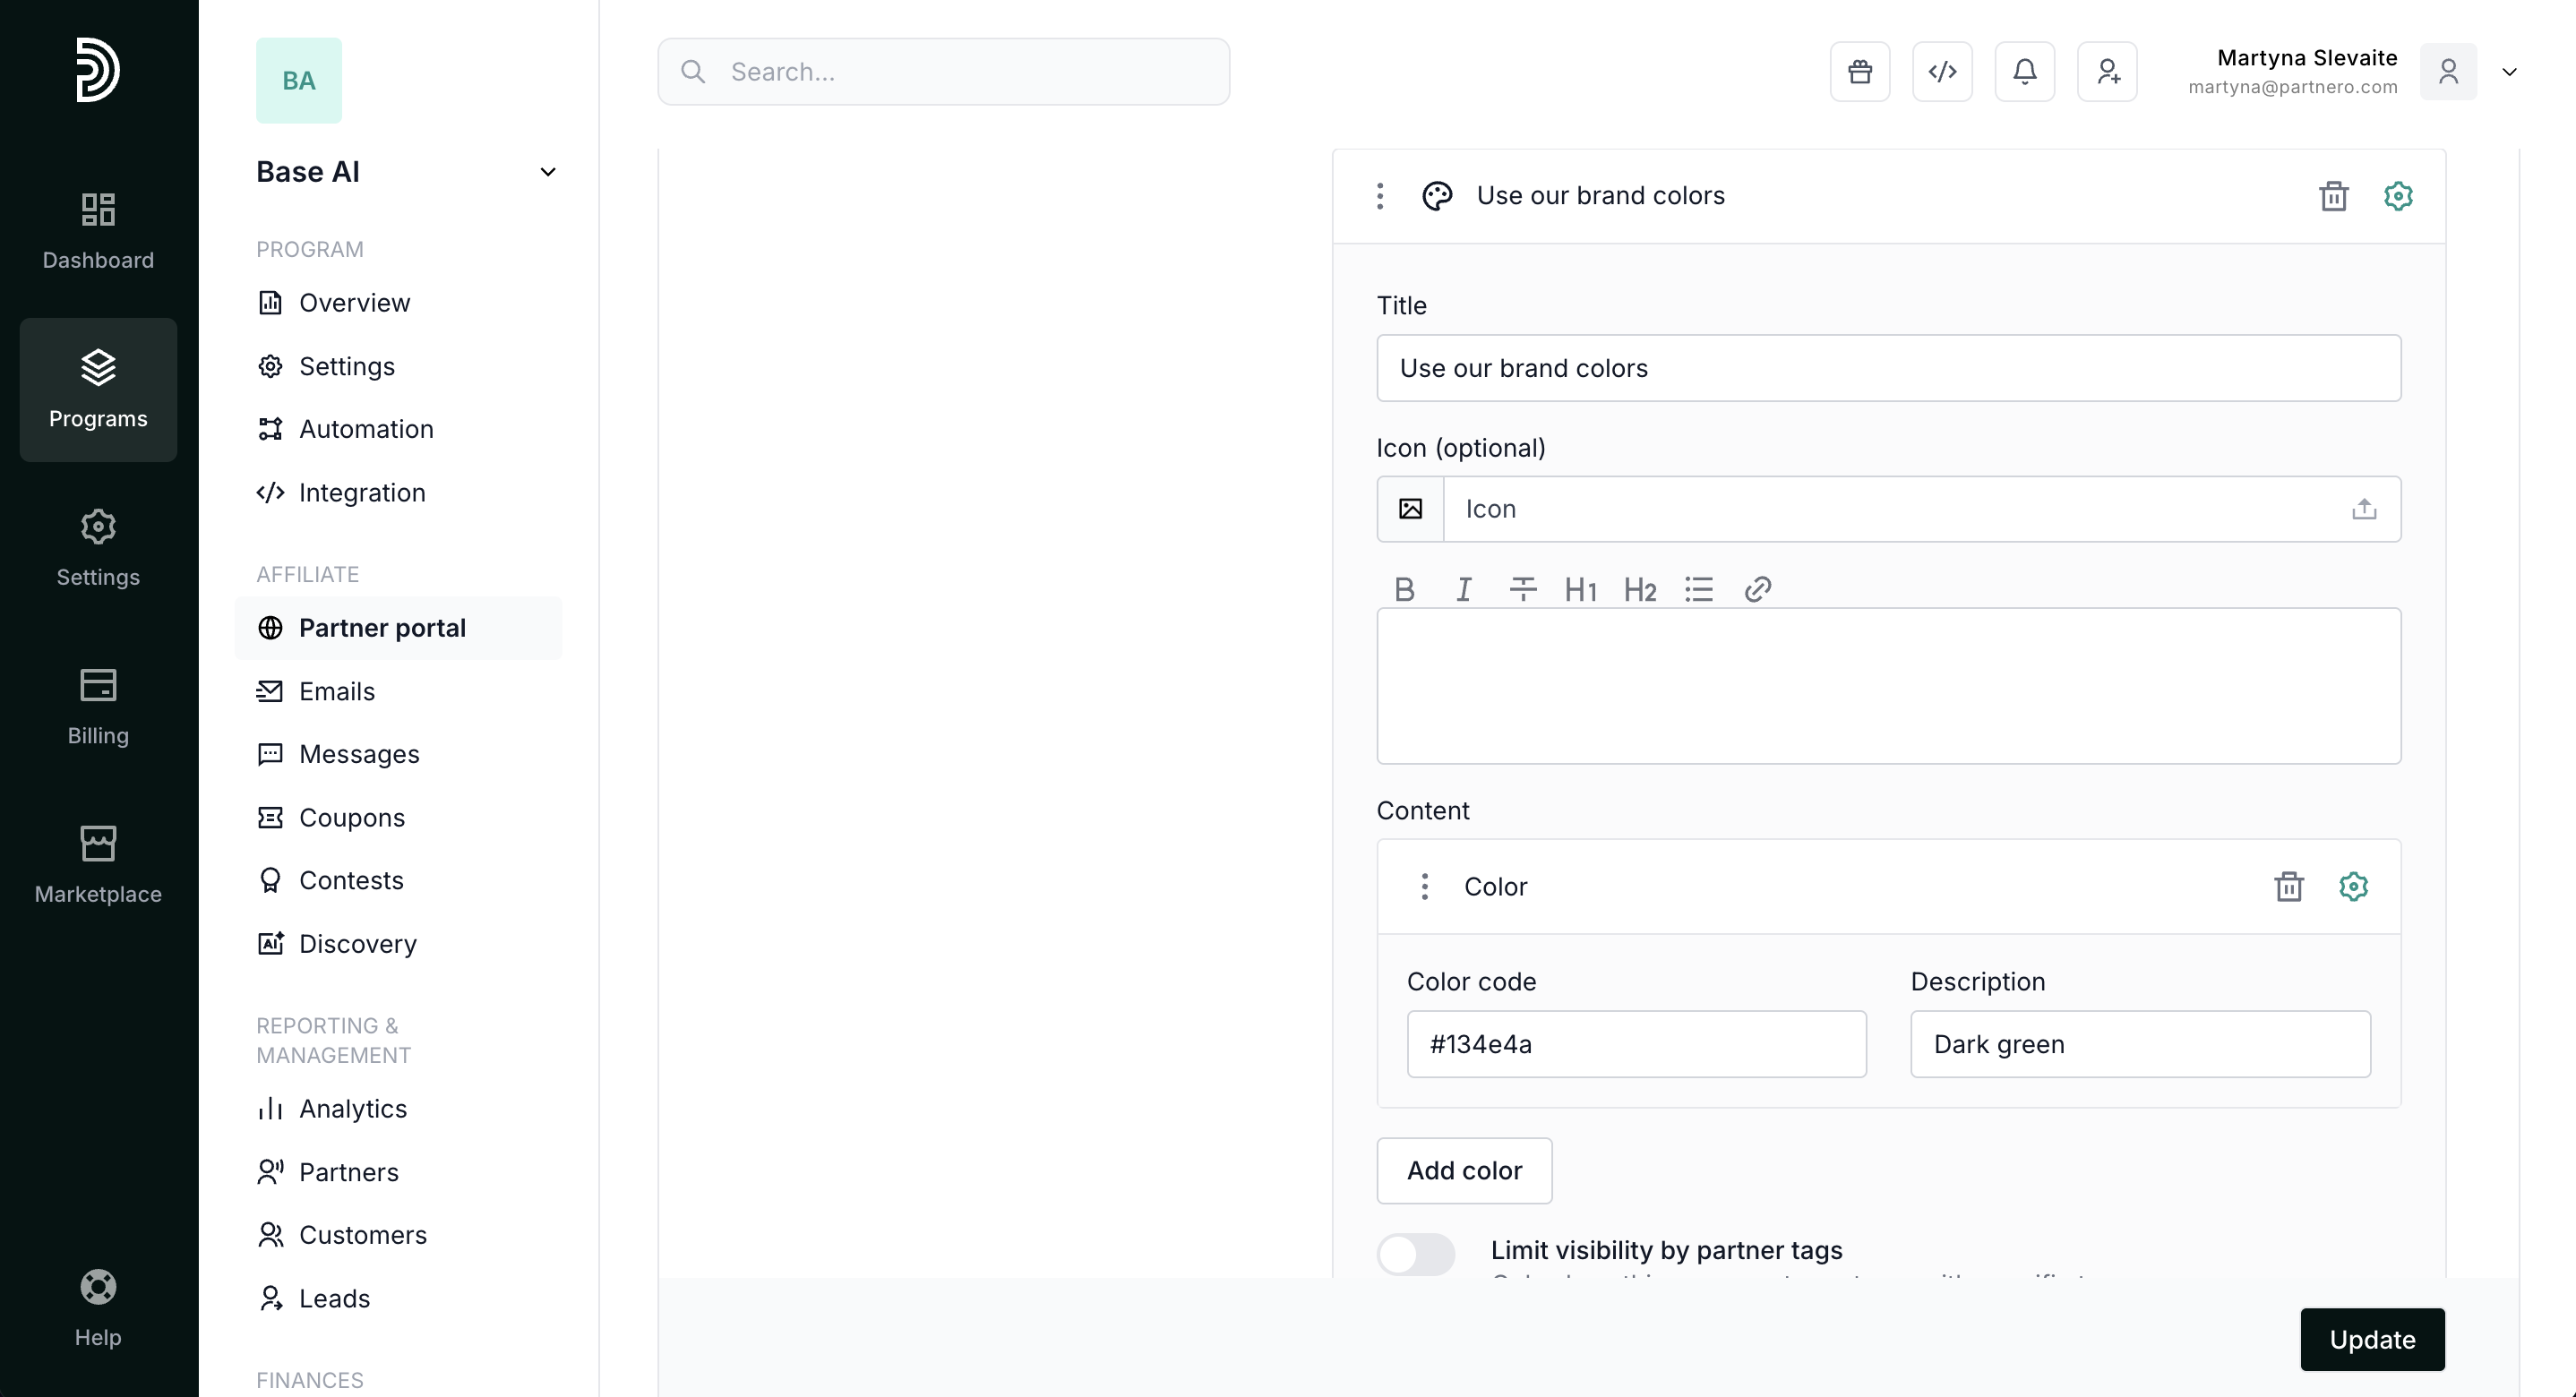Go to the Coupons page
This screenshot has width=2576, height=1397.
pos(351,817)
